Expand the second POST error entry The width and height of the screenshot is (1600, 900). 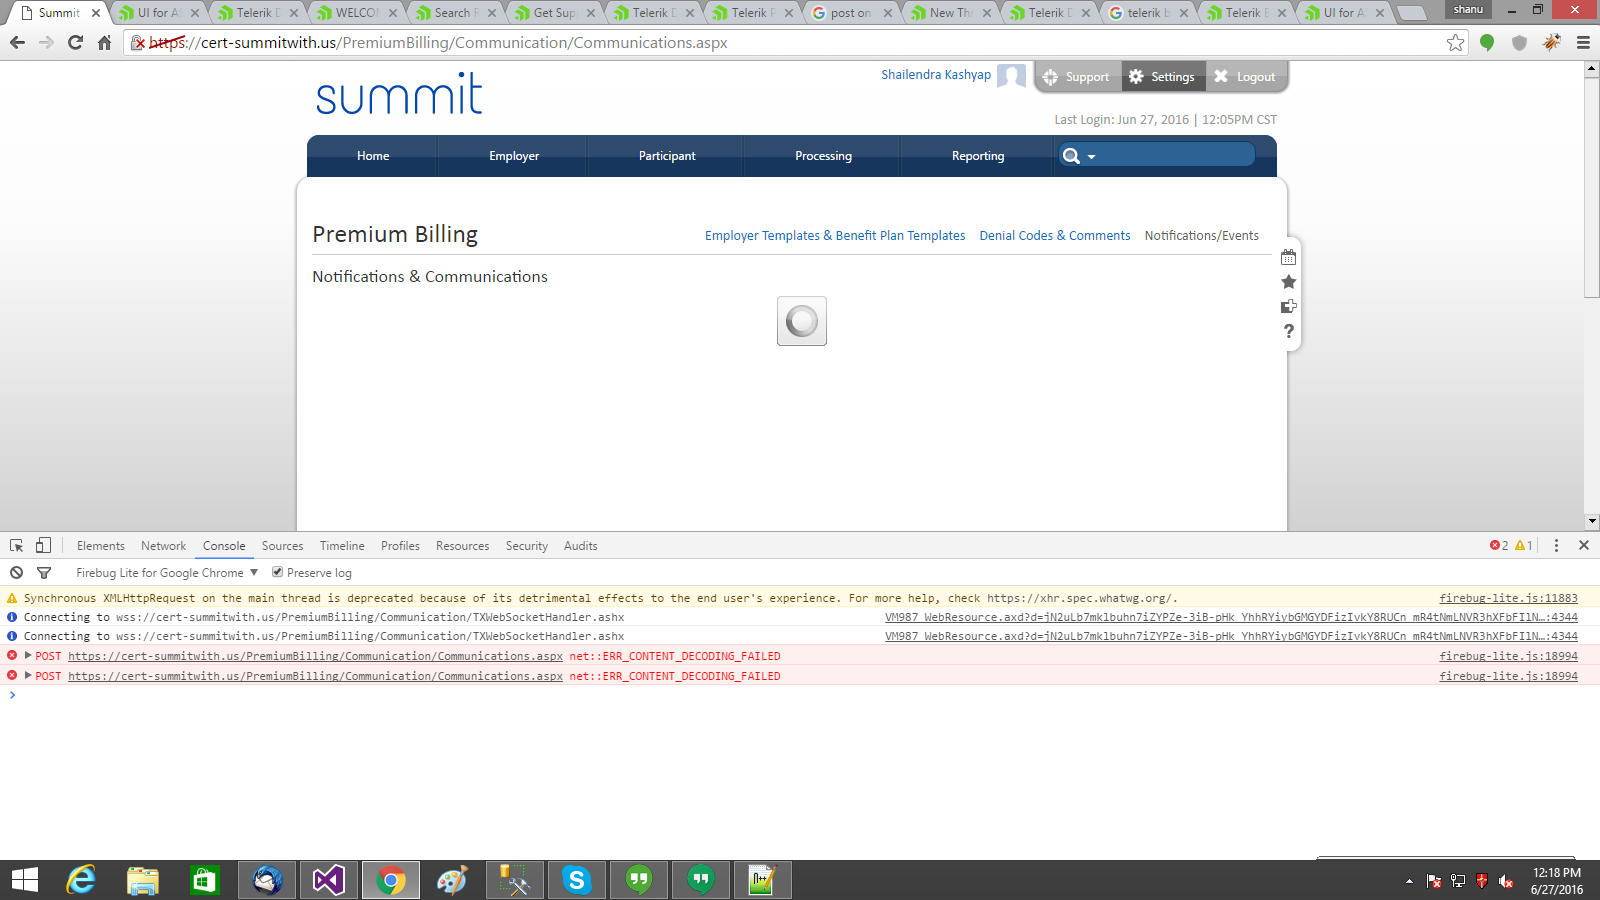29,676
